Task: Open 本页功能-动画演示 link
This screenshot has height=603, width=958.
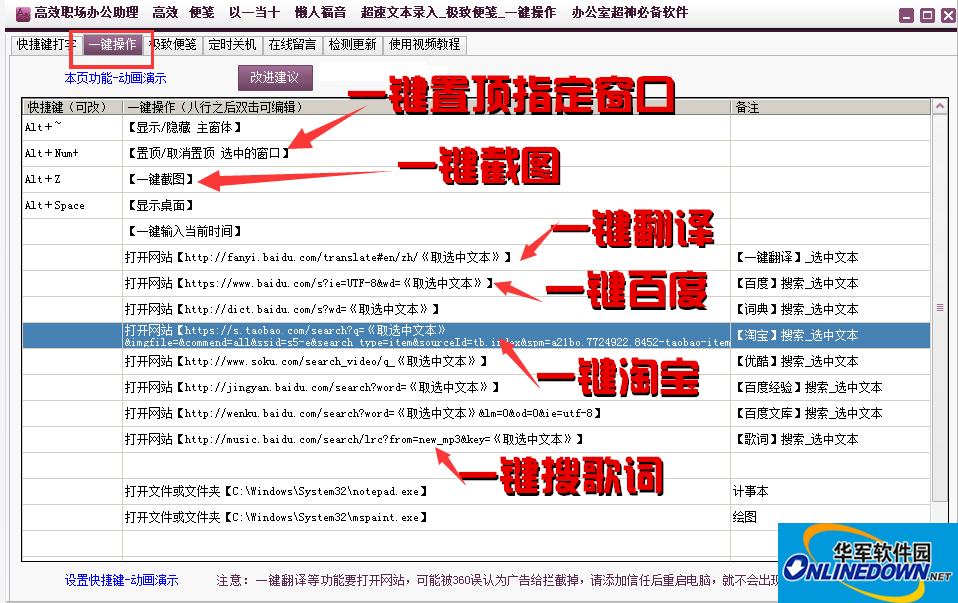Action: [x=115, y=78]
